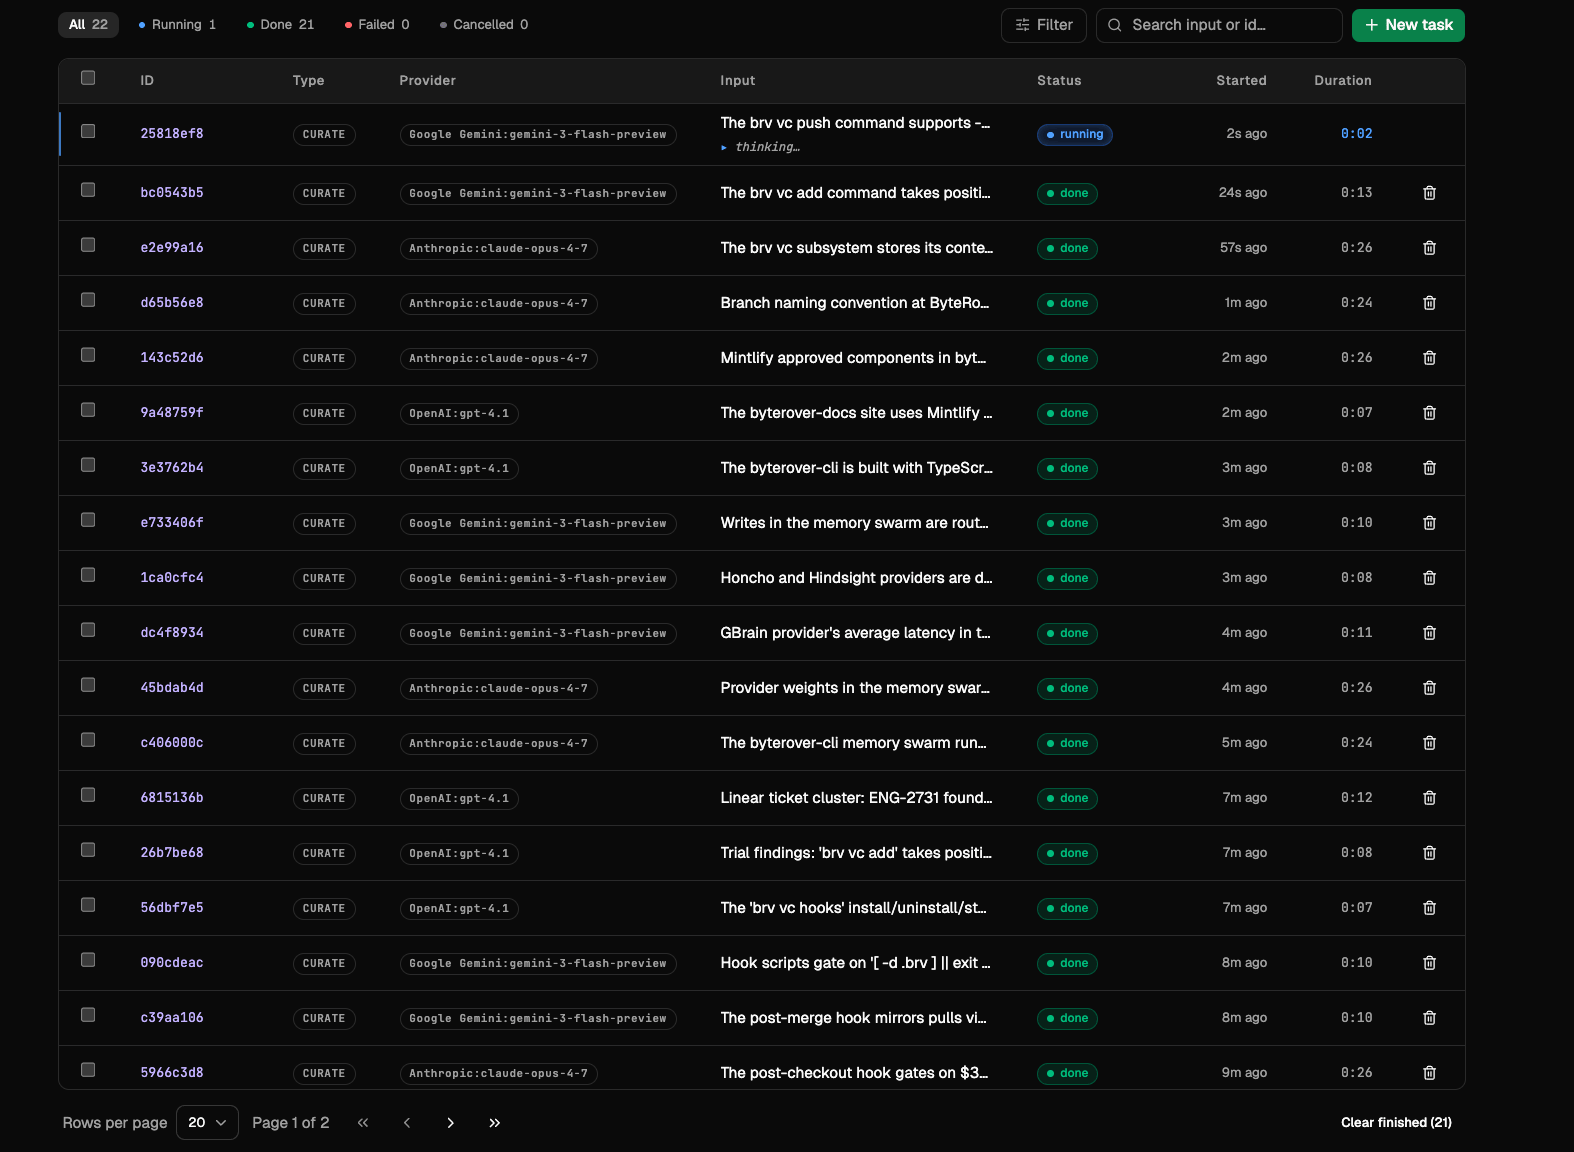Delete task d65b56e8 with its trash icon

(x=1429, y=303)
